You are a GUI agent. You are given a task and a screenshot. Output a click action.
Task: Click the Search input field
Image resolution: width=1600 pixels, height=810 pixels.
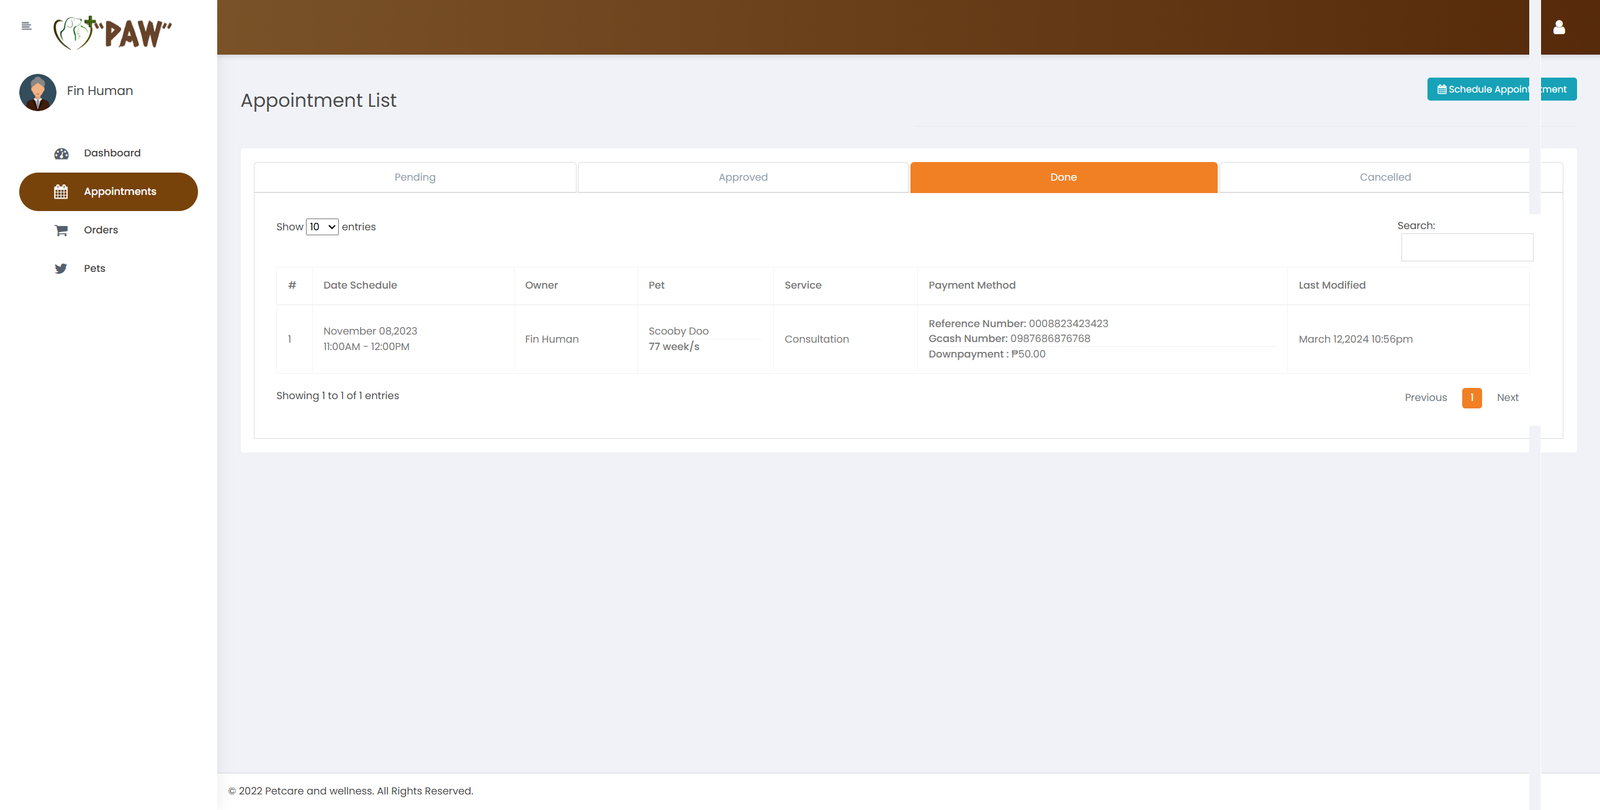click(1466, 248)
